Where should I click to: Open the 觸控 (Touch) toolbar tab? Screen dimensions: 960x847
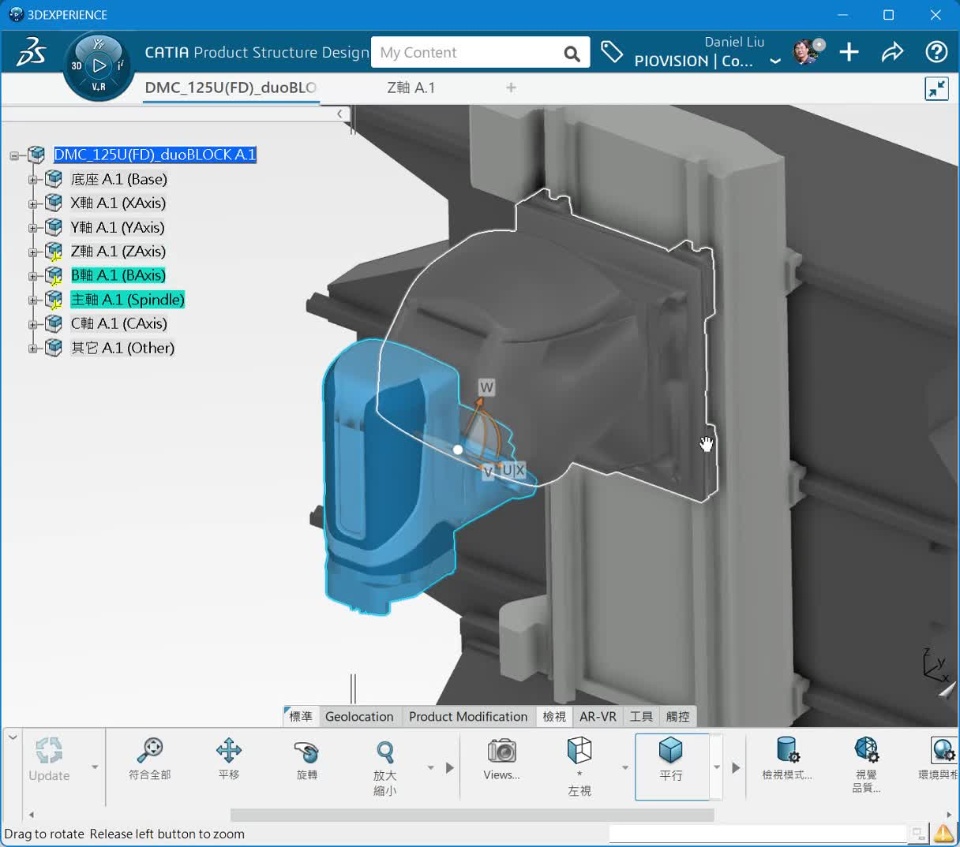[x=677, y=717]
